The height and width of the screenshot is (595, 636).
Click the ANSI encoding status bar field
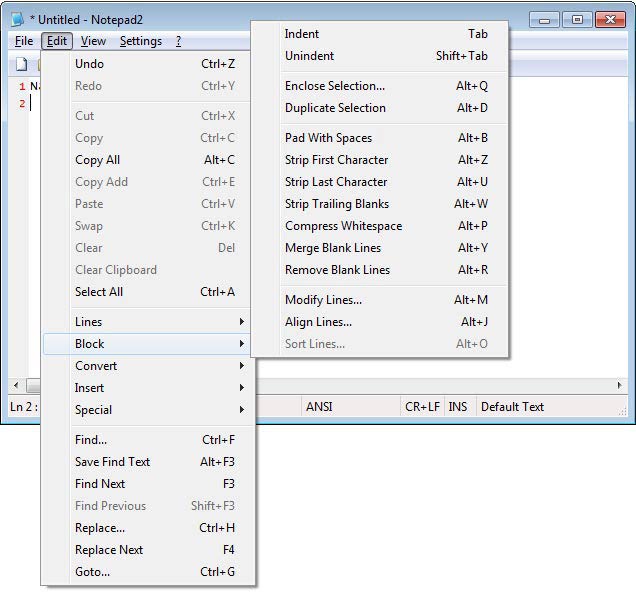click(350, 406)
